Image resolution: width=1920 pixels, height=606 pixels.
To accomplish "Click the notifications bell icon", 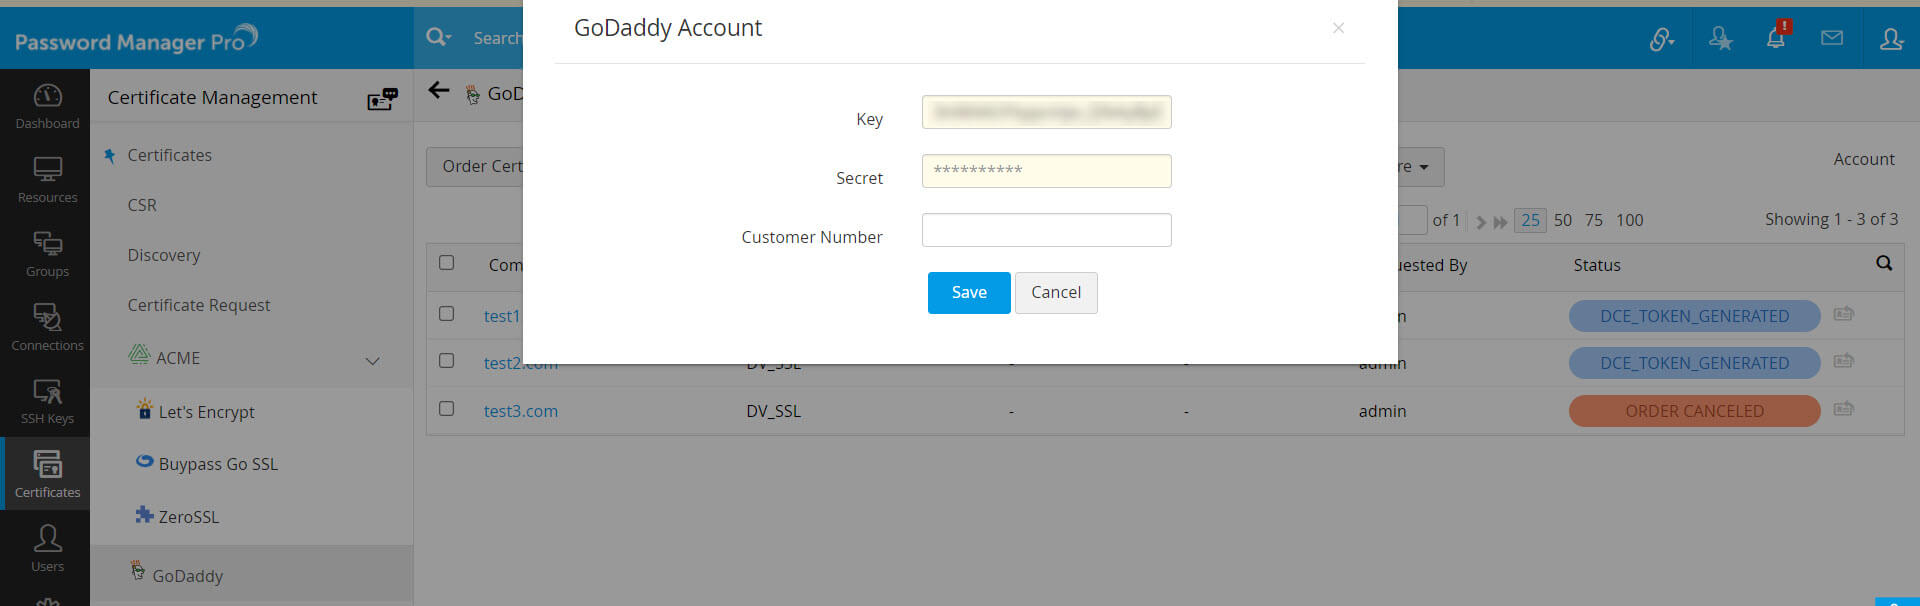I will click(1776, 38).
